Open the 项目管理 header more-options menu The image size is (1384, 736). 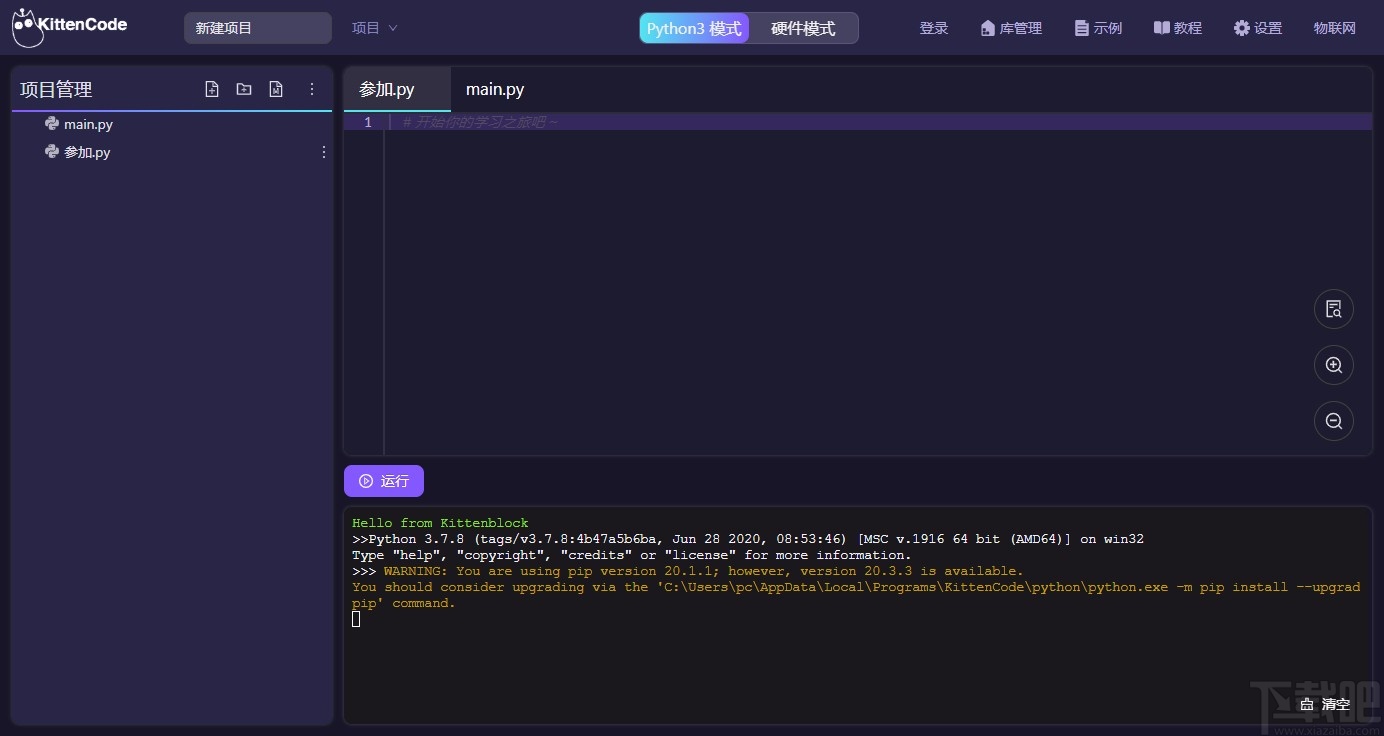pos(312,89)
